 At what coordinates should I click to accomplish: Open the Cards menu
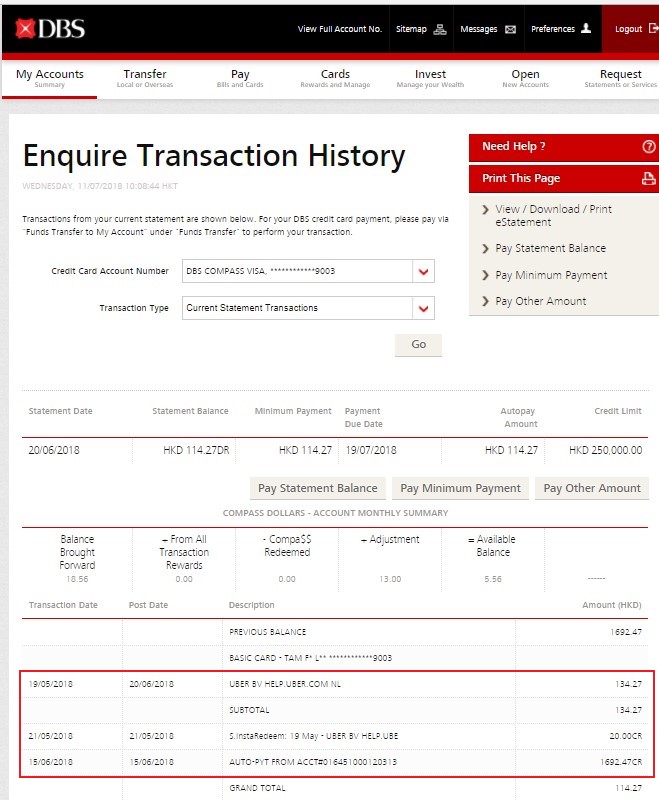(x=335, y=78)
